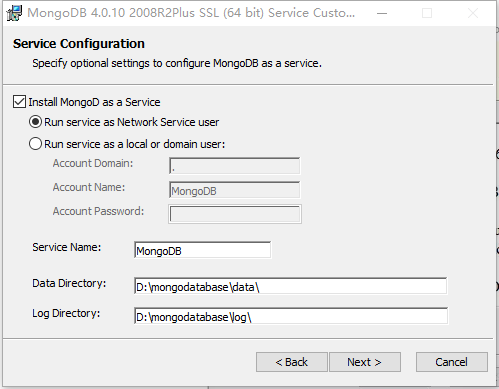Cancel the MongoDB installation

(x=452, y=362)
